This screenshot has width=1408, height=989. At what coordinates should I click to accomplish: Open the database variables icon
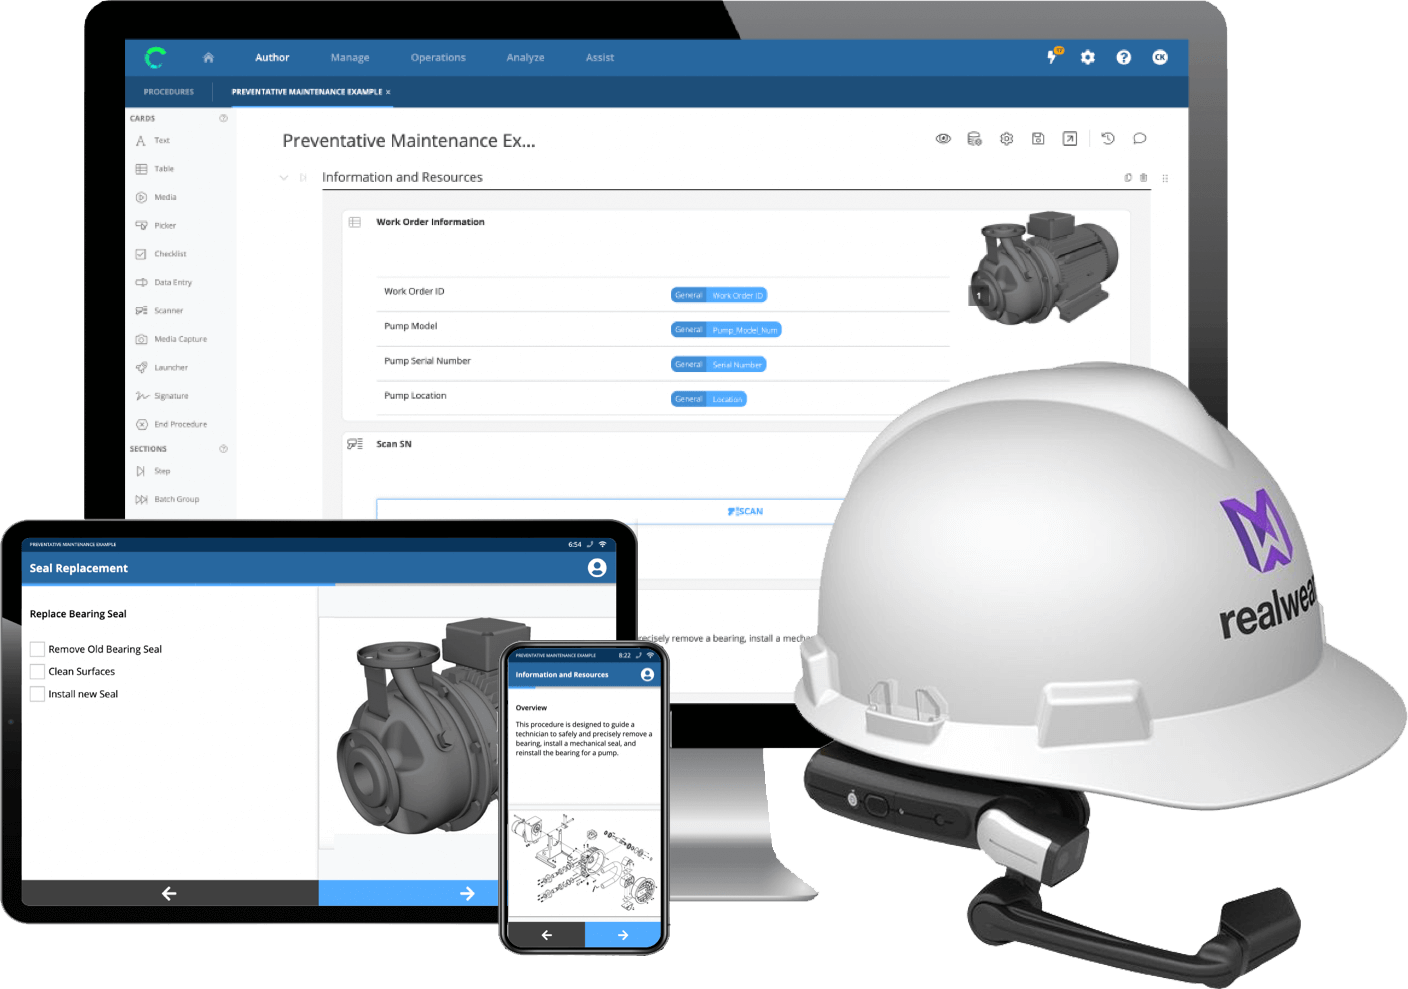[974, 139]
